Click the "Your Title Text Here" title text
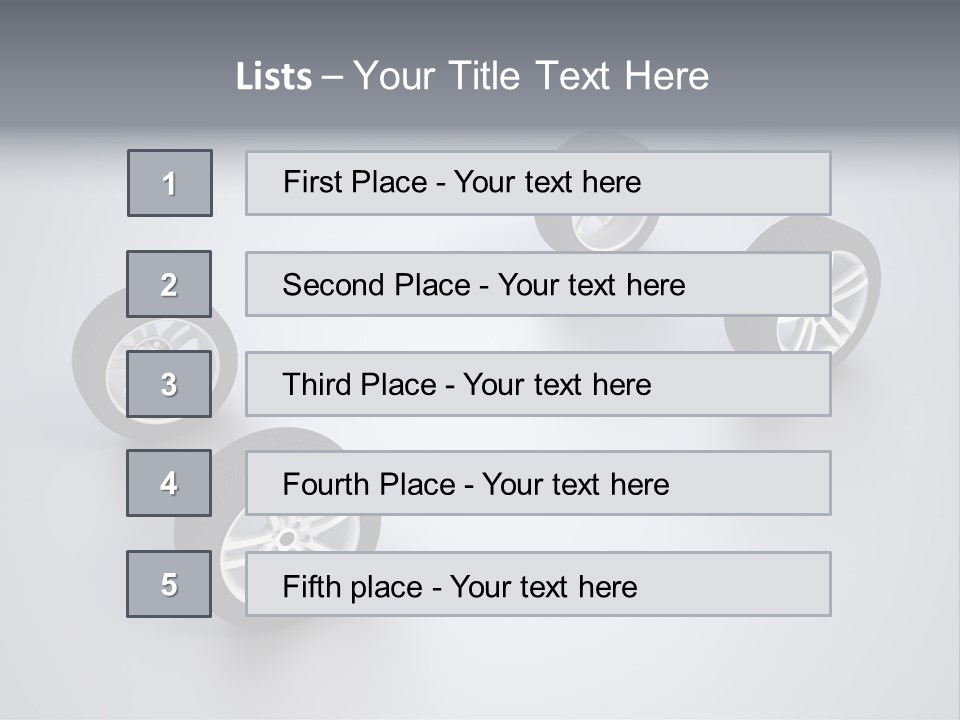The height and width of the screenshot is (720, 960). coord(531,76)
